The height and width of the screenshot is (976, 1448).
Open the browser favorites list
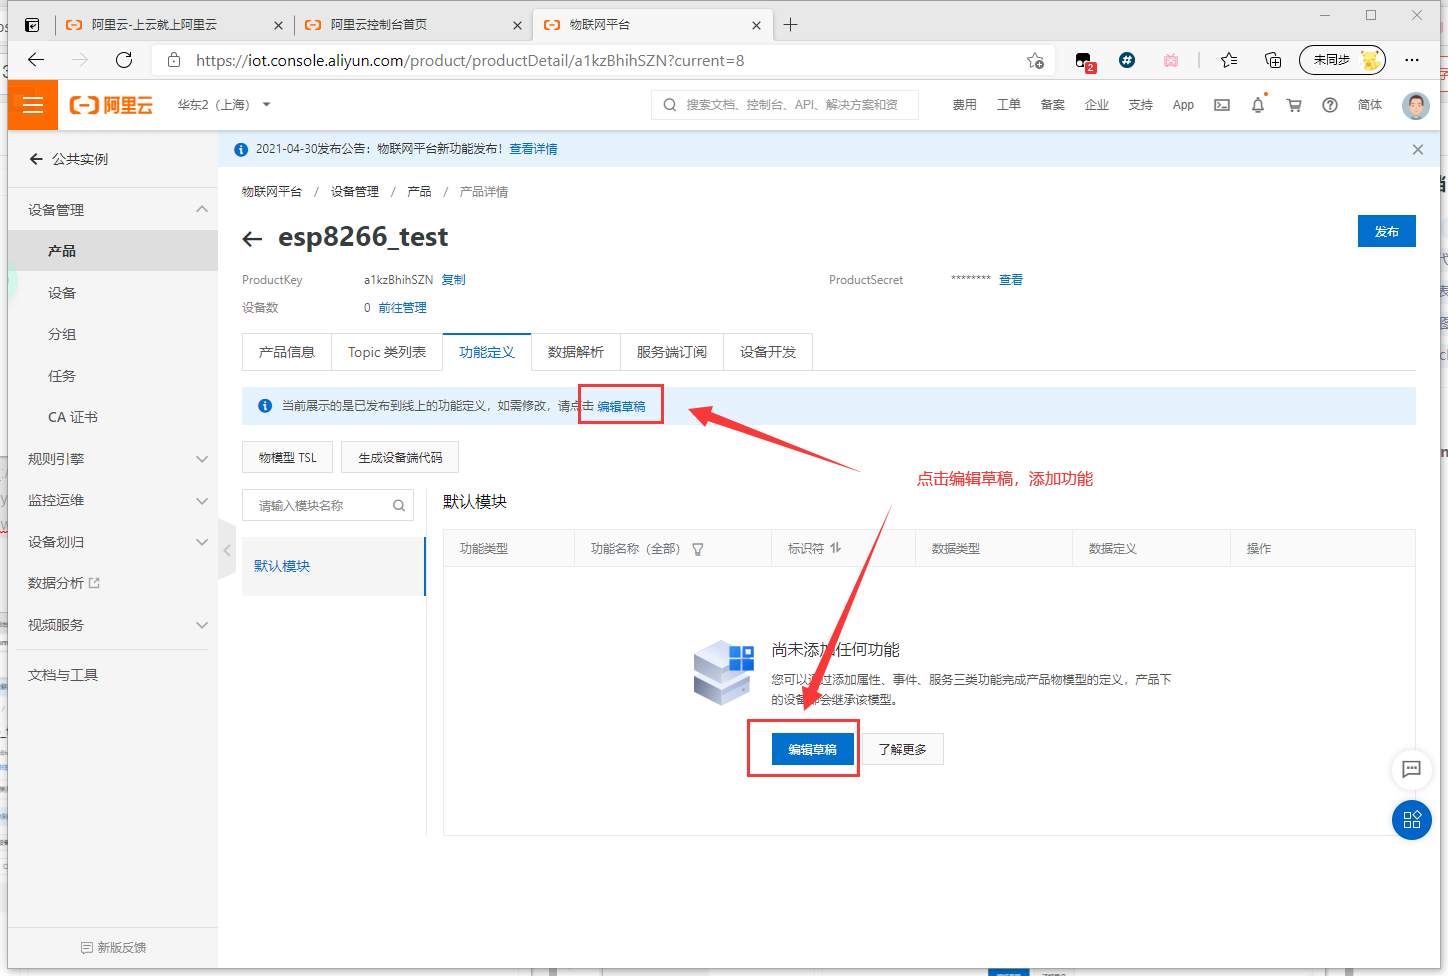[1229, 60]
